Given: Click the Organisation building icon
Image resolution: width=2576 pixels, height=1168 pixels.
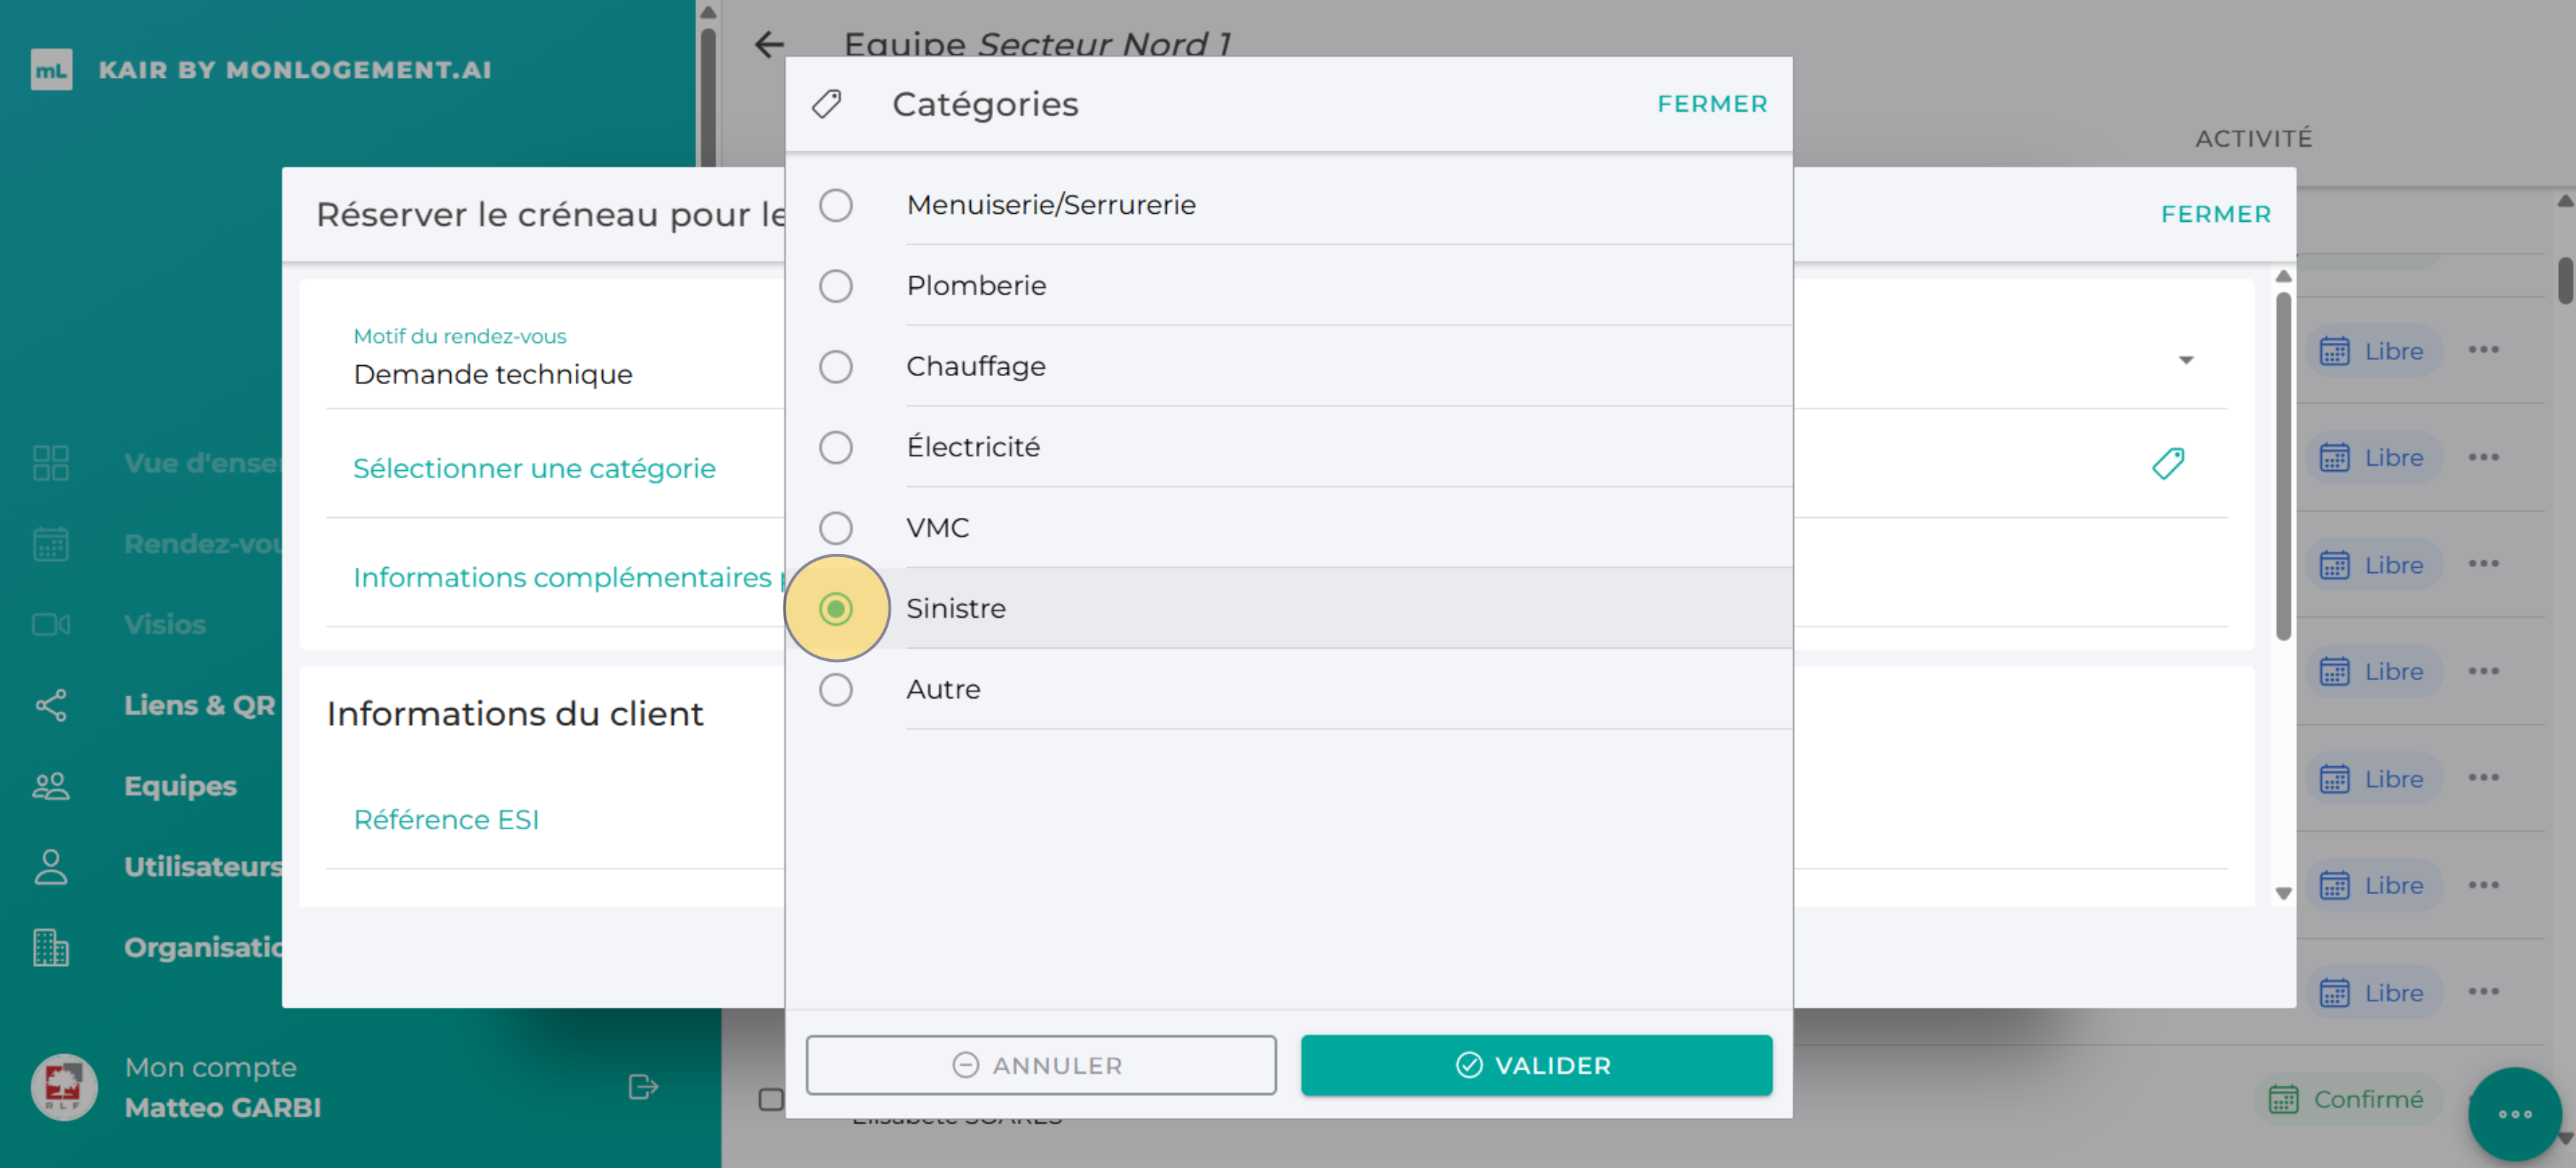Looking at the screenshot, I should (x=50, y=947).
